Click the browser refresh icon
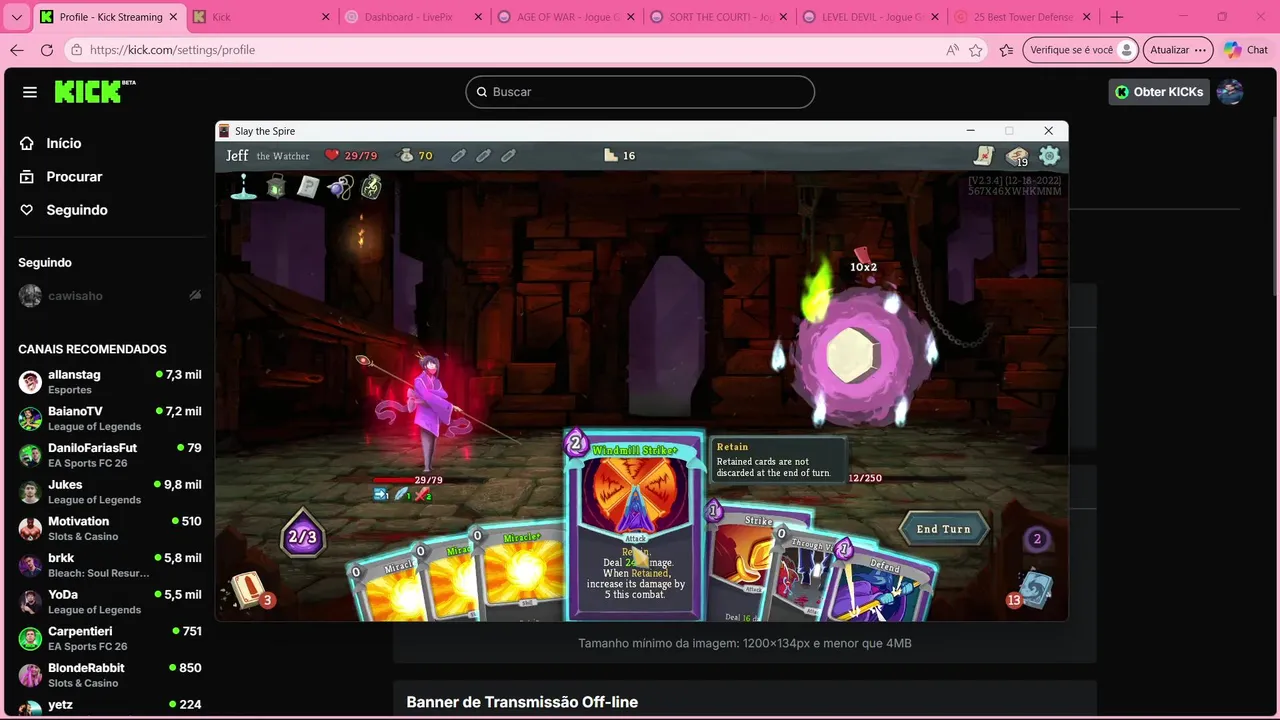Viewport: 1280px width, 720px height. click(x=47, y=50)
